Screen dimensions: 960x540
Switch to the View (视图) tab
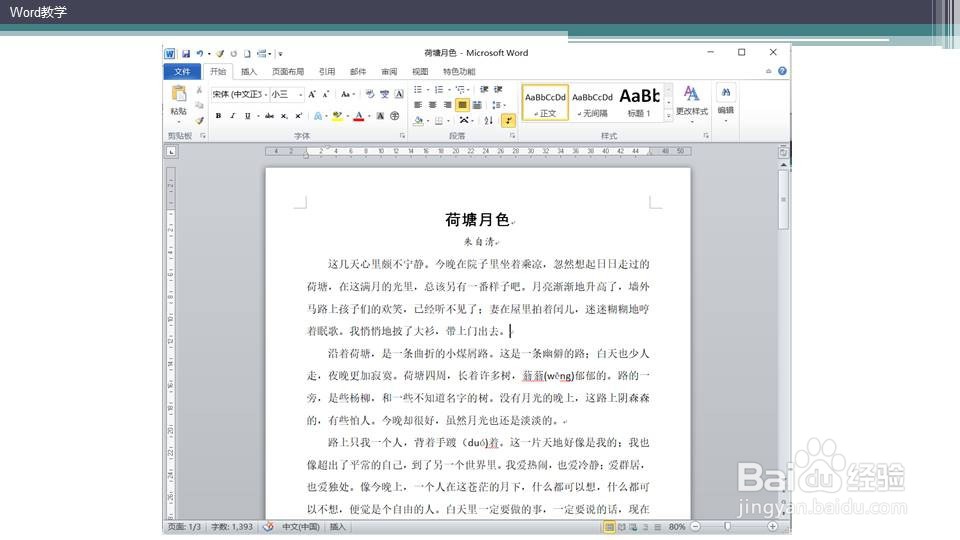420,72
